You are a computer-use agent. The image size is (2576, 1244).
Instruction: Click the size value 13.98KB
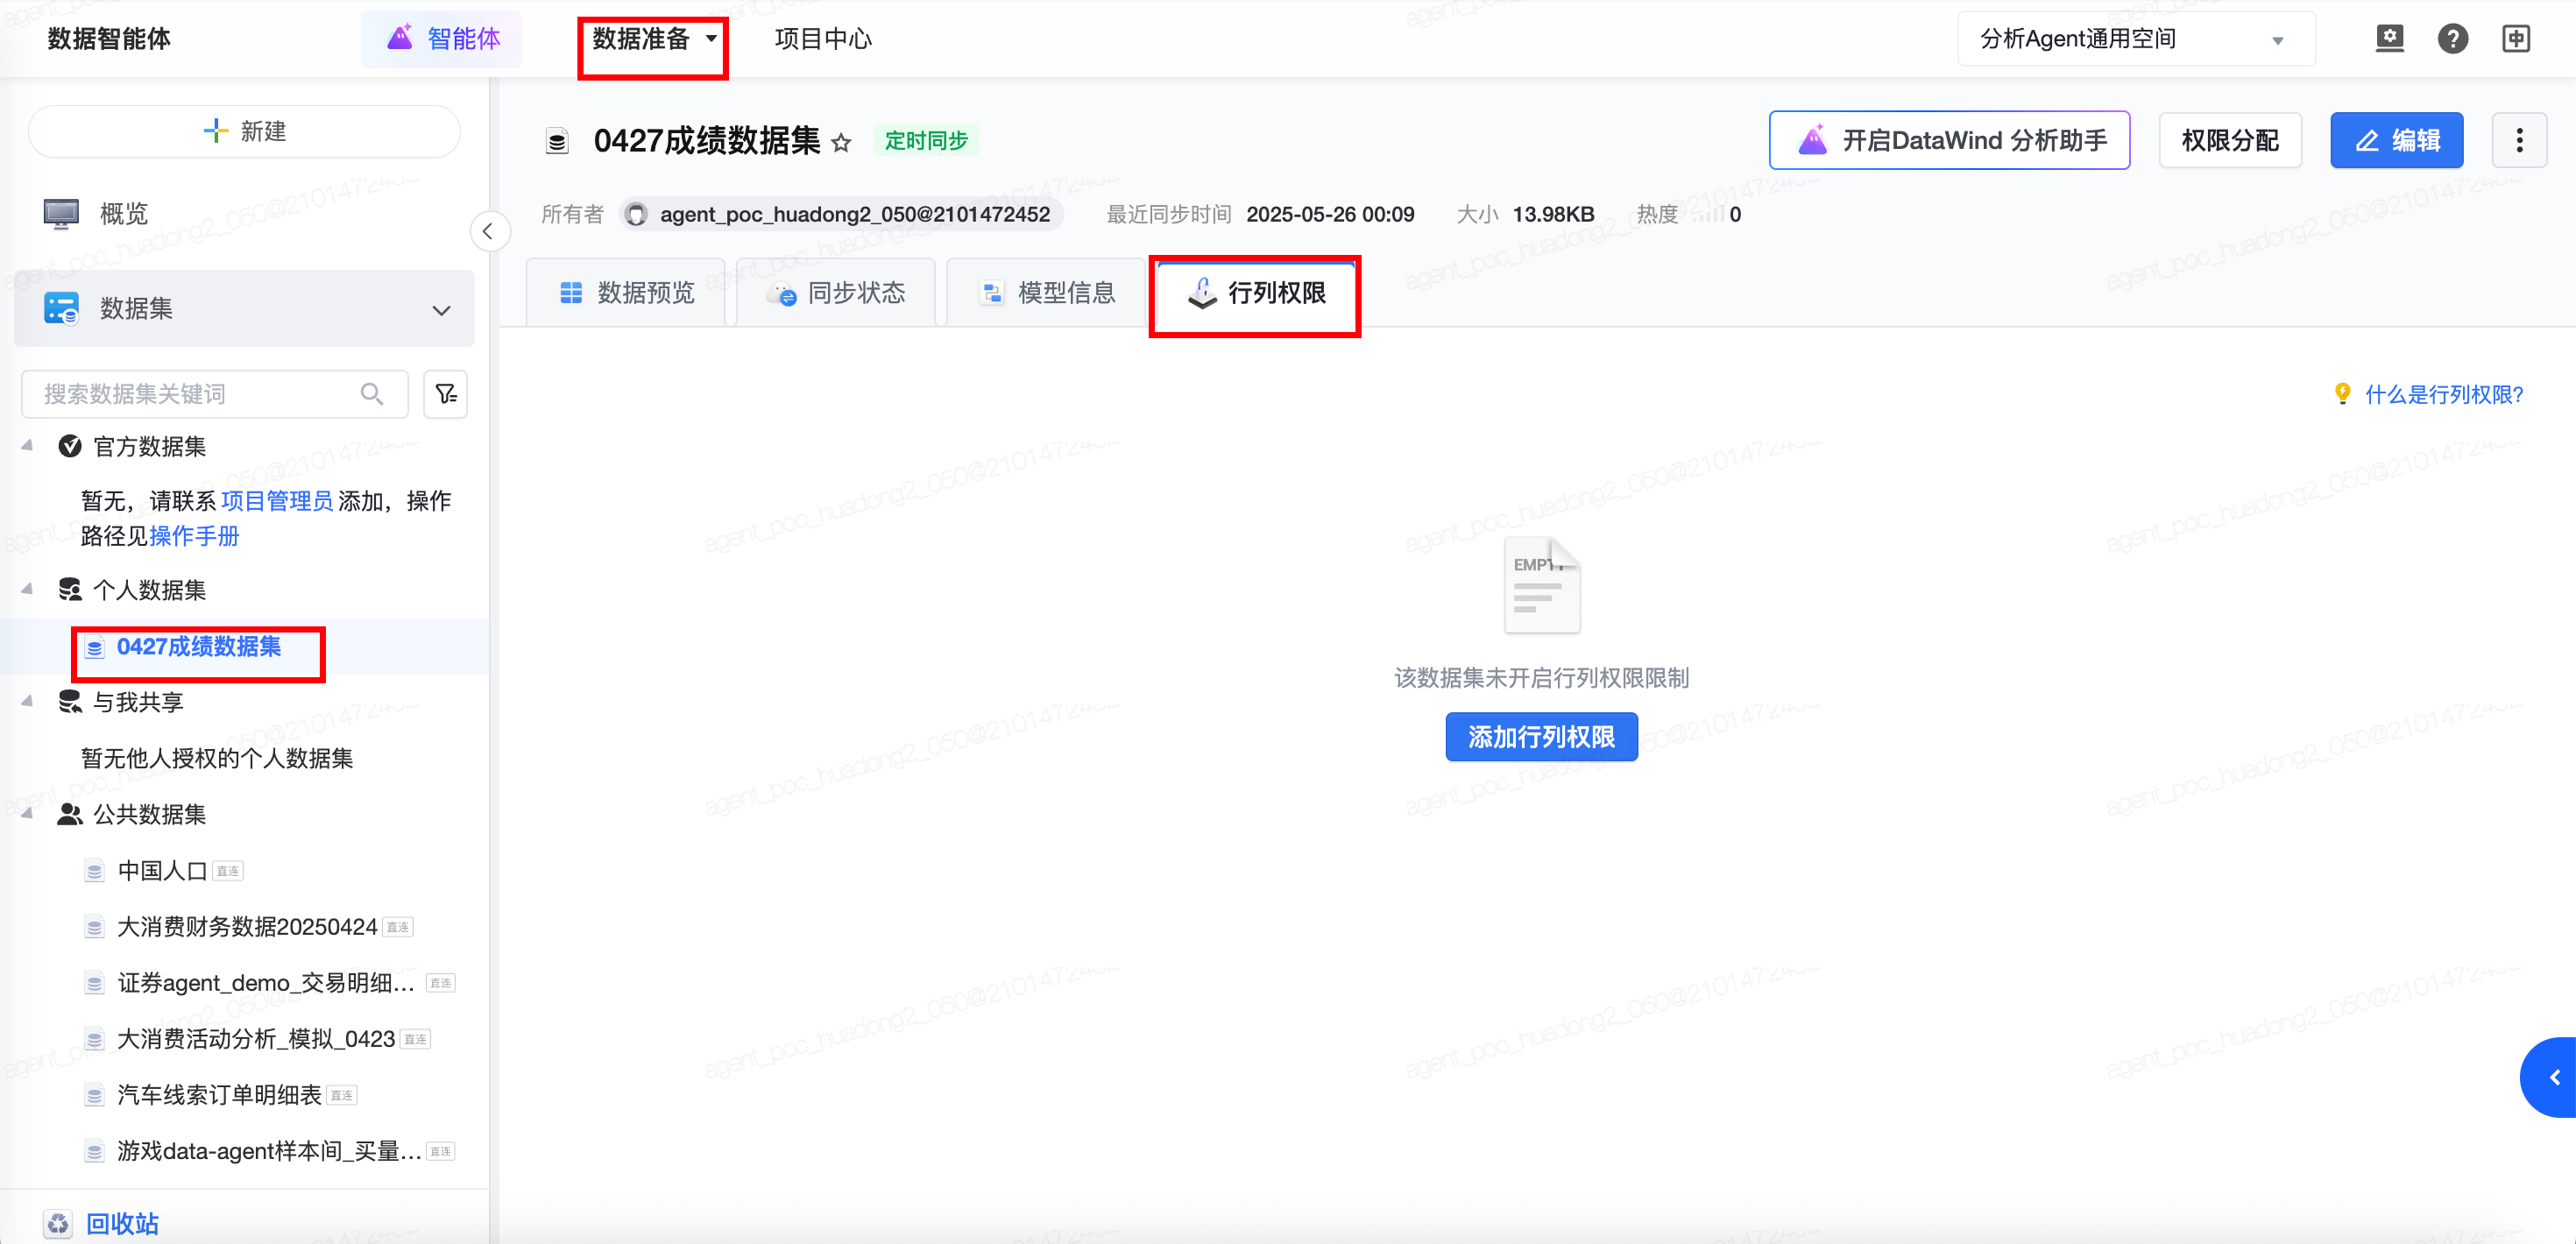click(x=1553, y=214)
